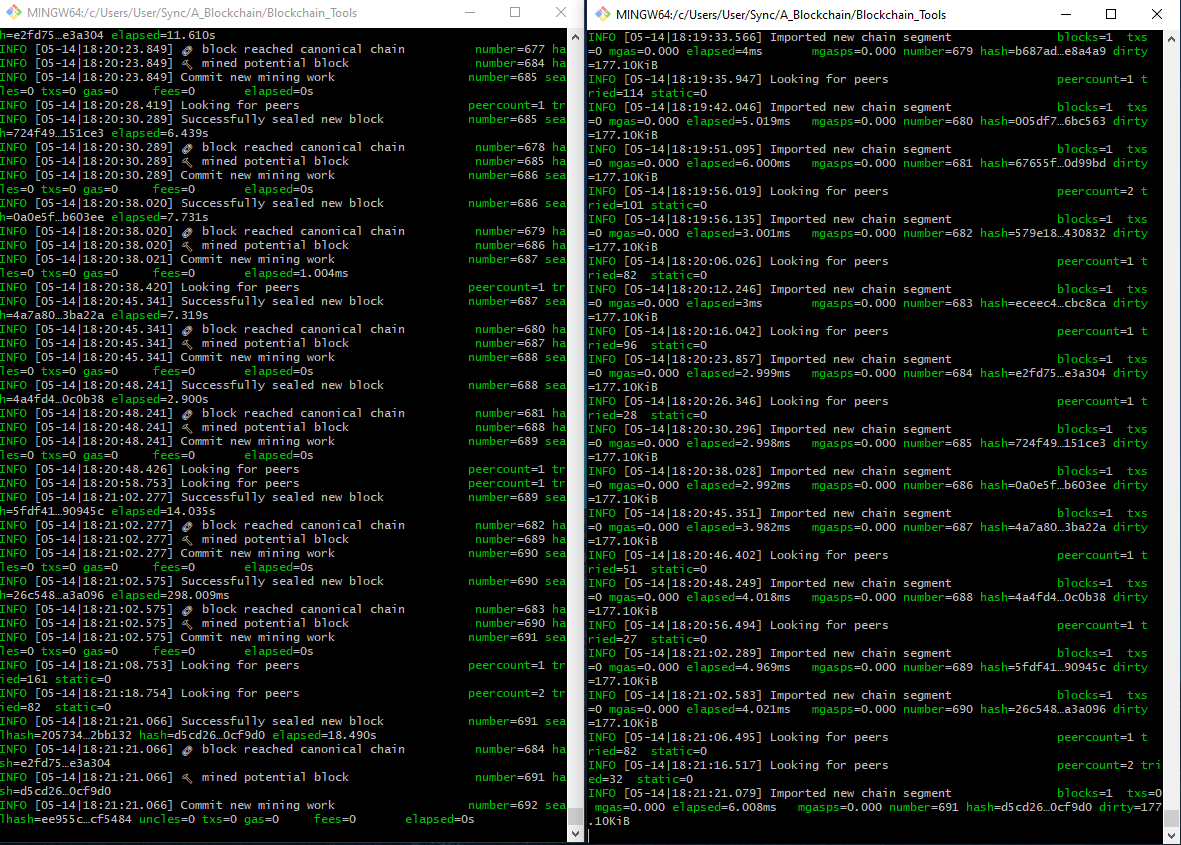Click 'h=724f49…151ce3 elapsed=6.439s' in left terminal
1181x845 pixels.
tap(104, 133)
